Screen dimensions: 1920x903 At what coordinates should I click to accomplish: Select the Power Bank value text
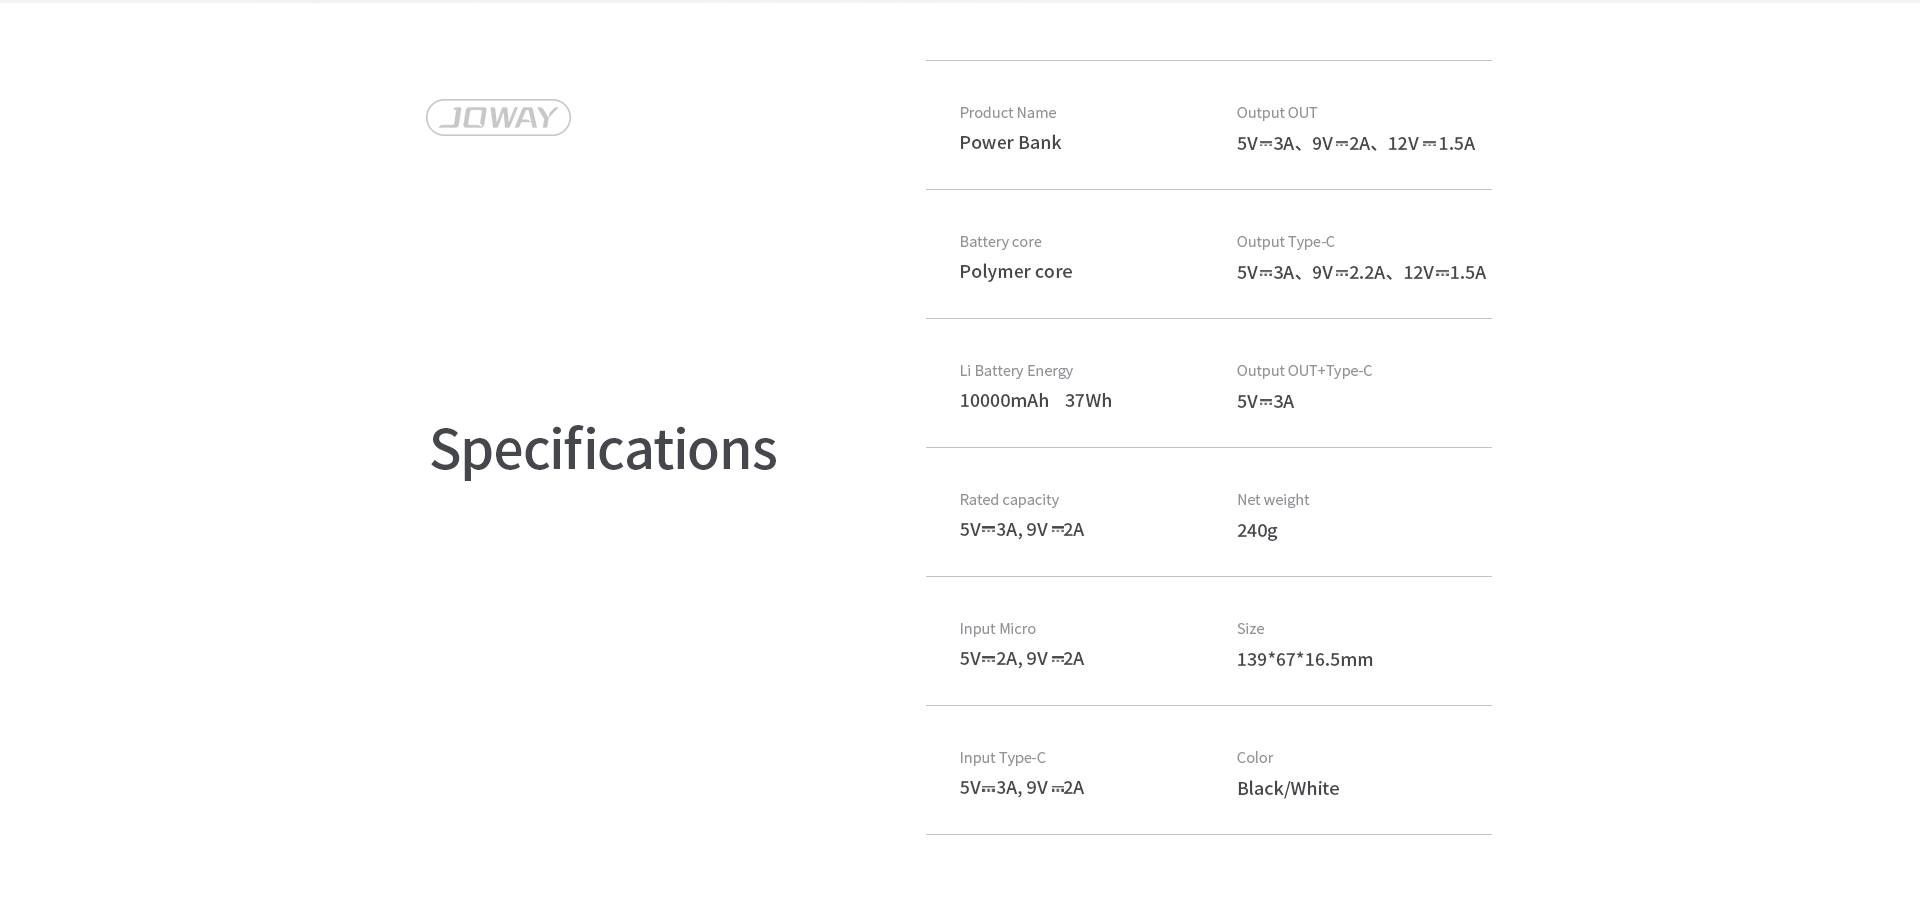[1010, 142]
